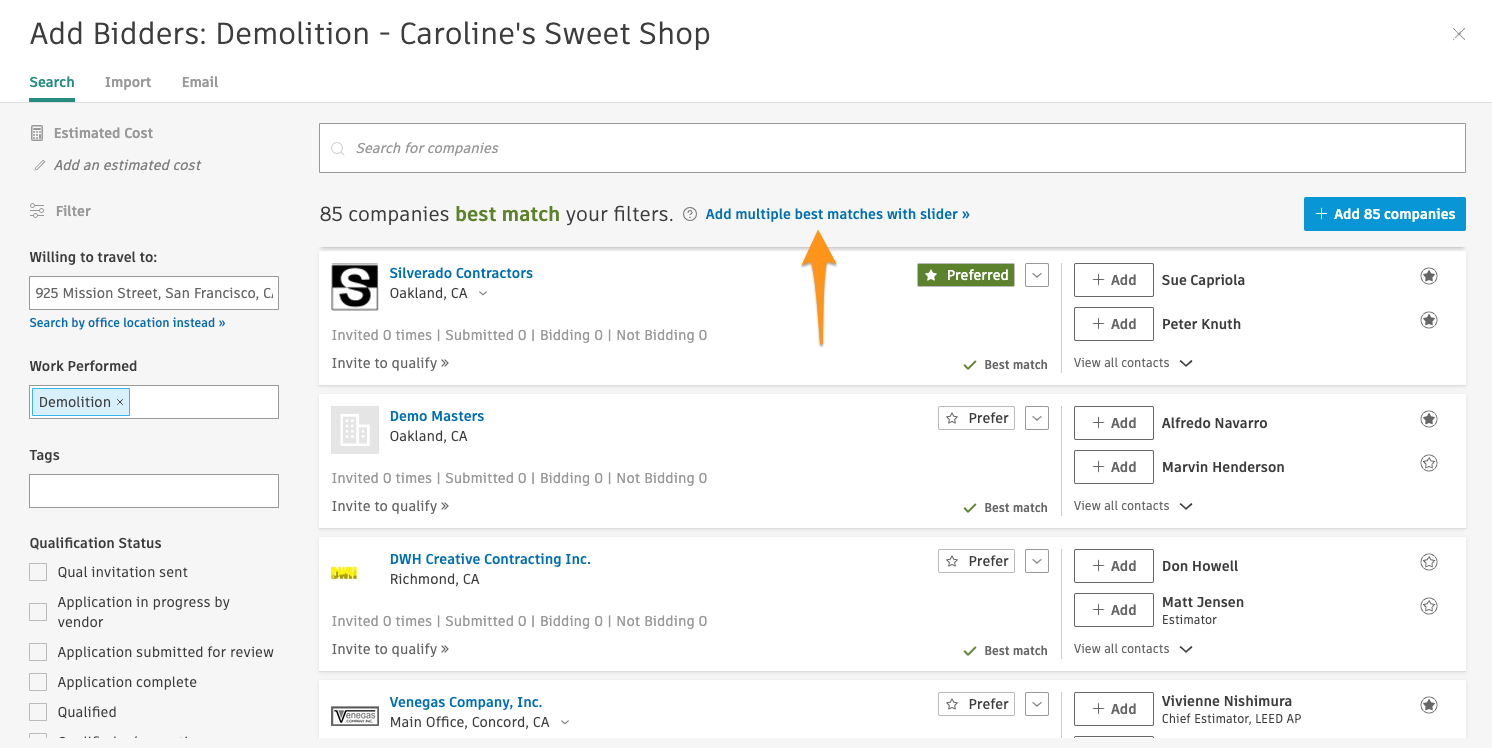
Task: Click the help question mark icon
Action: (x=690, y=214)
